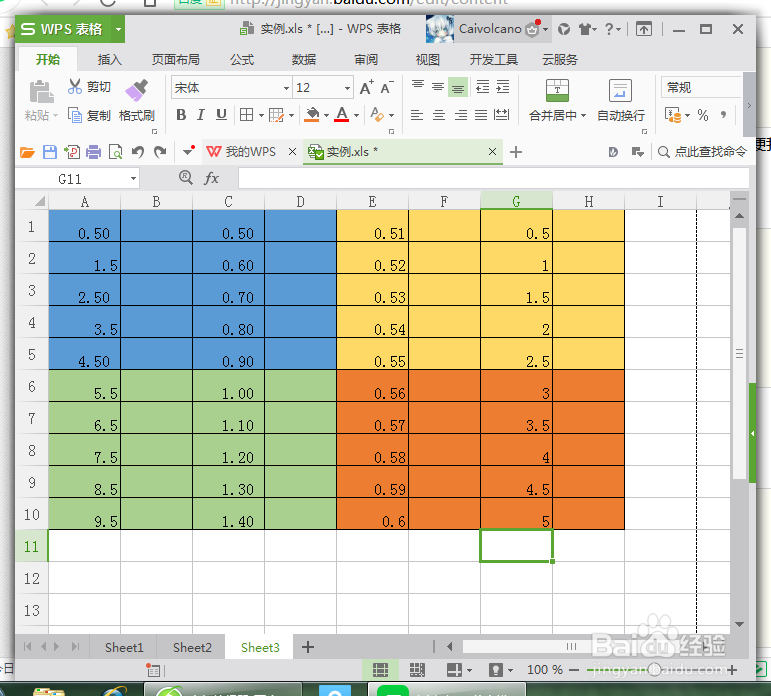Toggle bottom vertical alignment
771x696 pixels.
click(x=458, y=88)
